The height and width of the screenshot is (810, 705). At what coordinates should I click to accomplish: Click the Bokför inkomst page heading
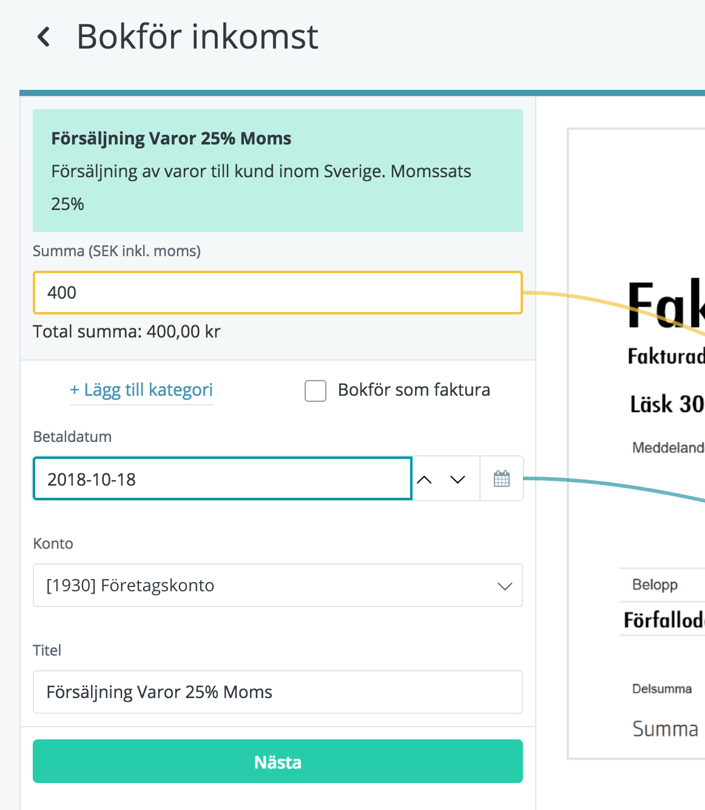(197, 37)
